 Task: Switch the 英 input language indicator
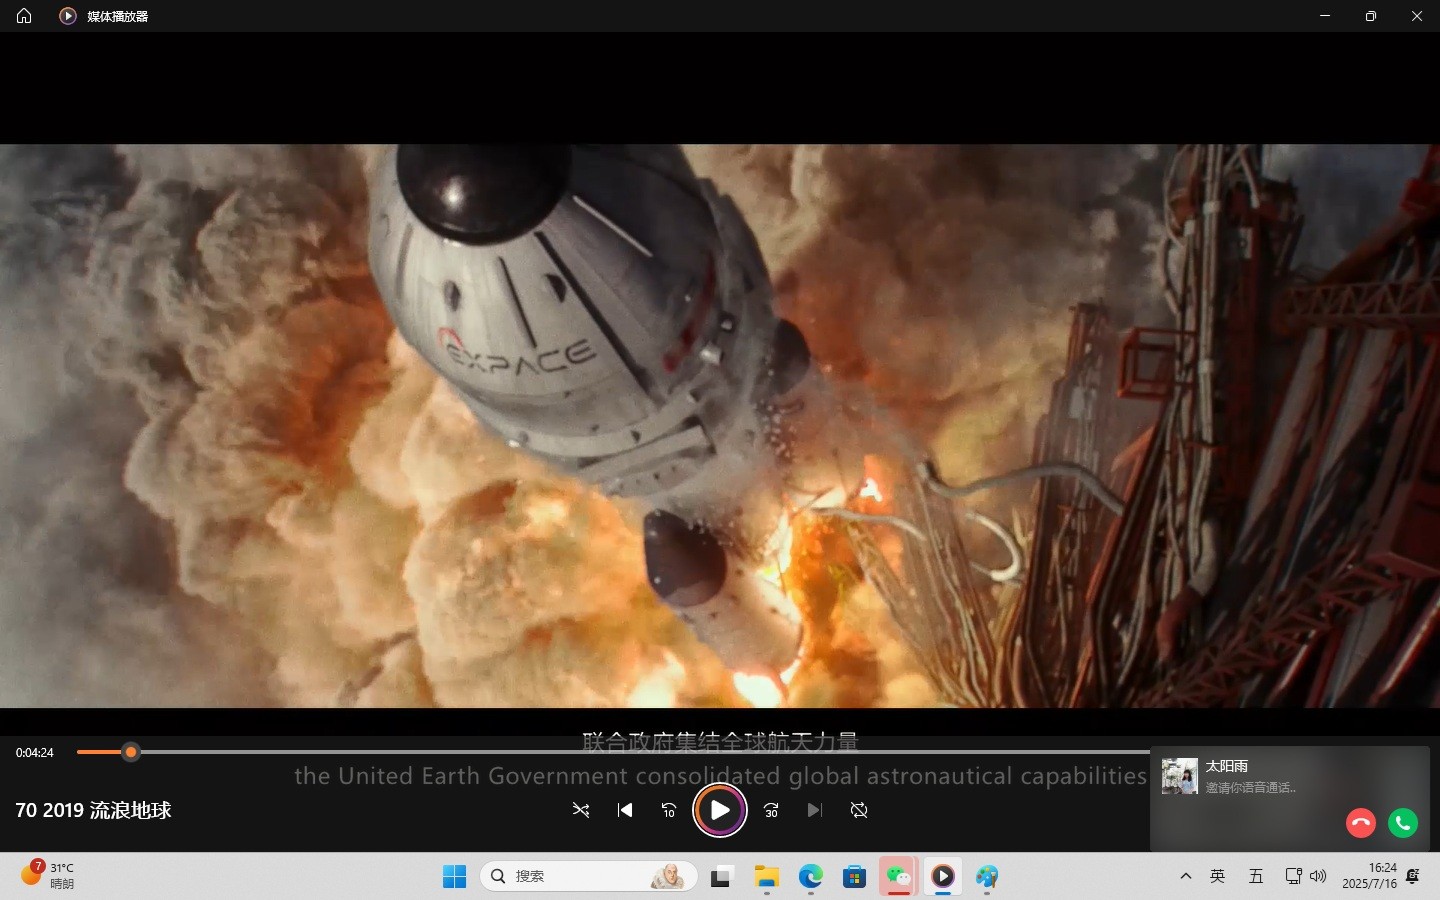1217,876
